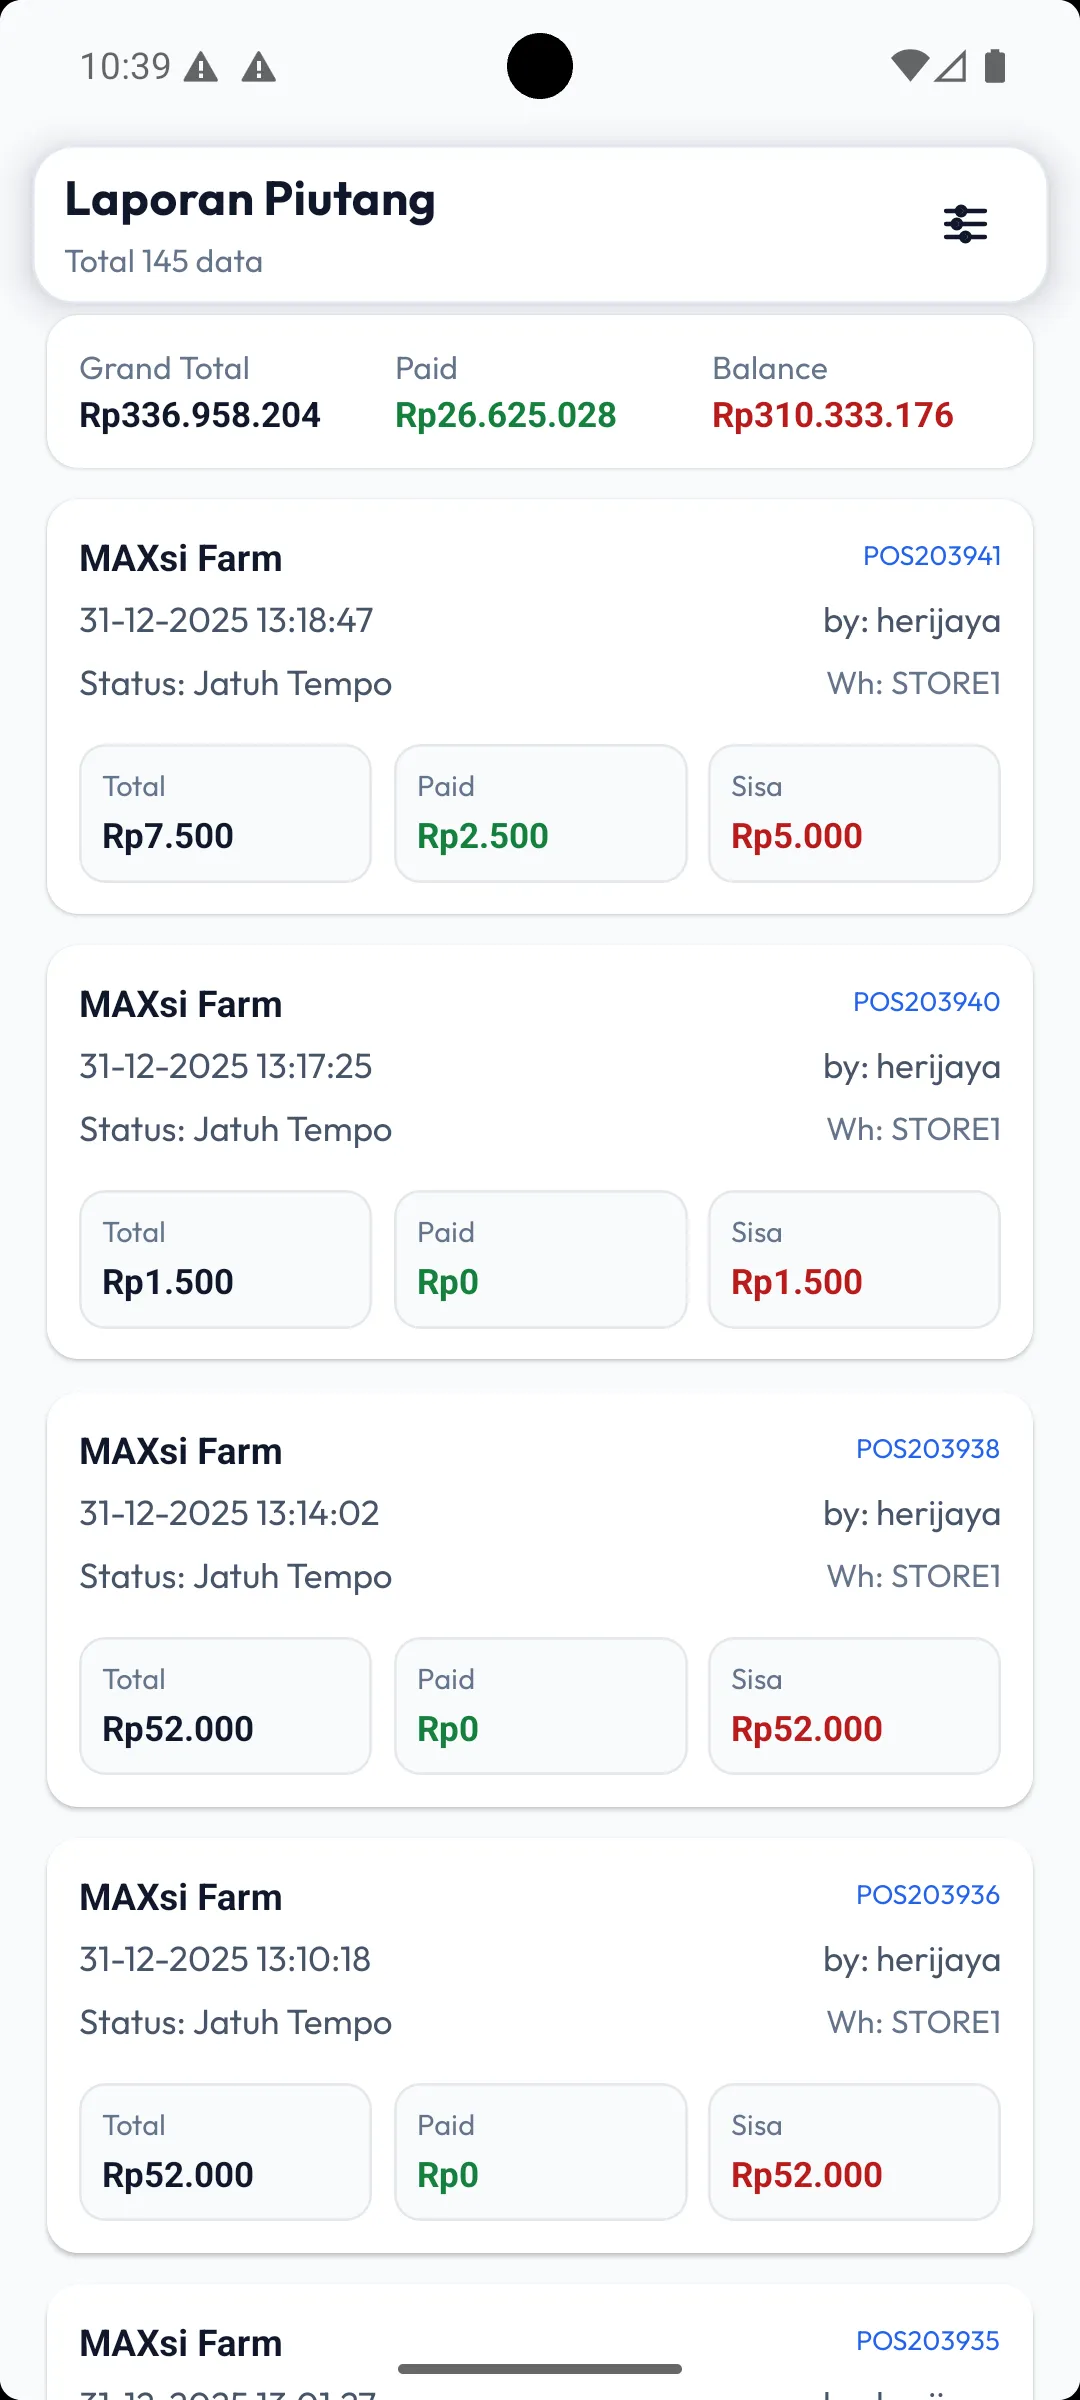Select the Rp7.500 Total box
1080x2400 pixels.
point(225,813)
